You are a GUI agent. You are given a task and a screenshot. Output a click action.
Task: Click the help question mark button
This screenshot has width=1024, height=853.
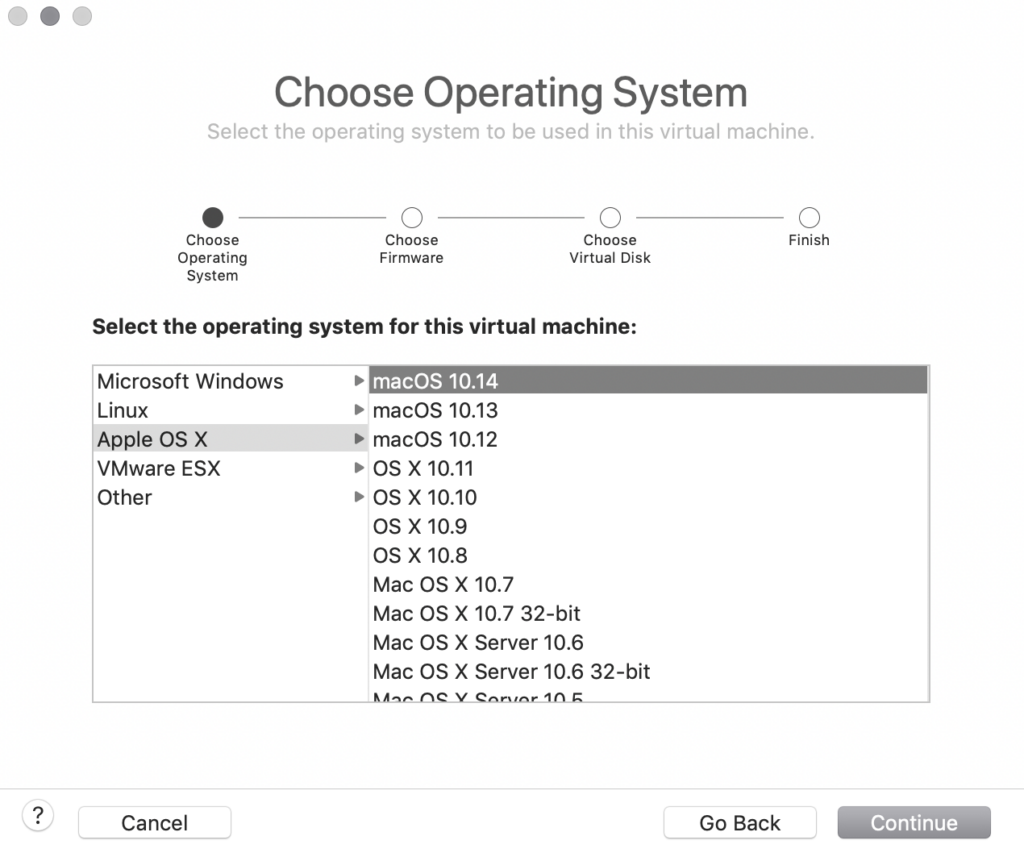(x=38, y=815)
